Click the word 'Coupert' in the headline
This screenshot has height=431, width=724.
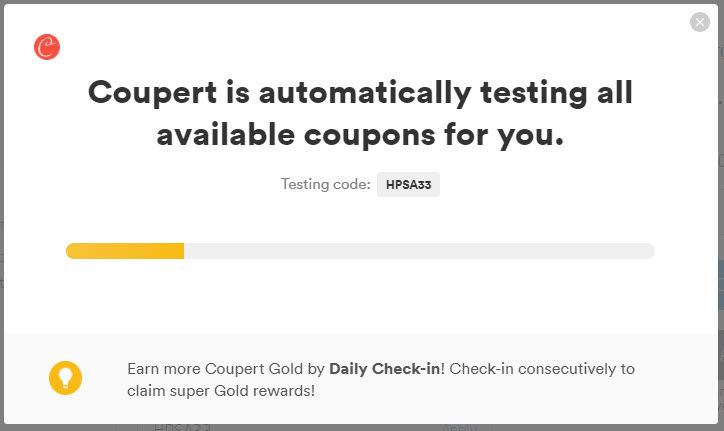point(152,93)
